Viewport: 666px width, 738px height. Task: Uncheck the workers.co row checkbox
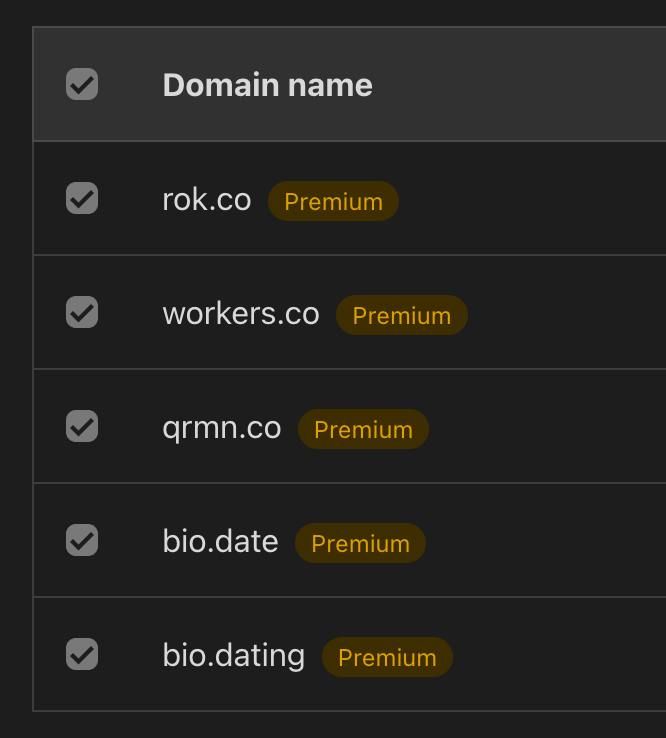[82, 313]
